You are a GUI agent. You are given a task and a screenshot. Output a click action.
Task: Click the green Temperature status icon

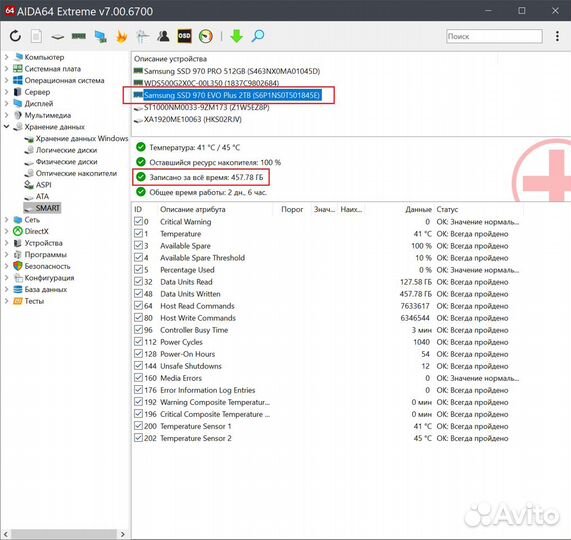click(x=141, y=147)
